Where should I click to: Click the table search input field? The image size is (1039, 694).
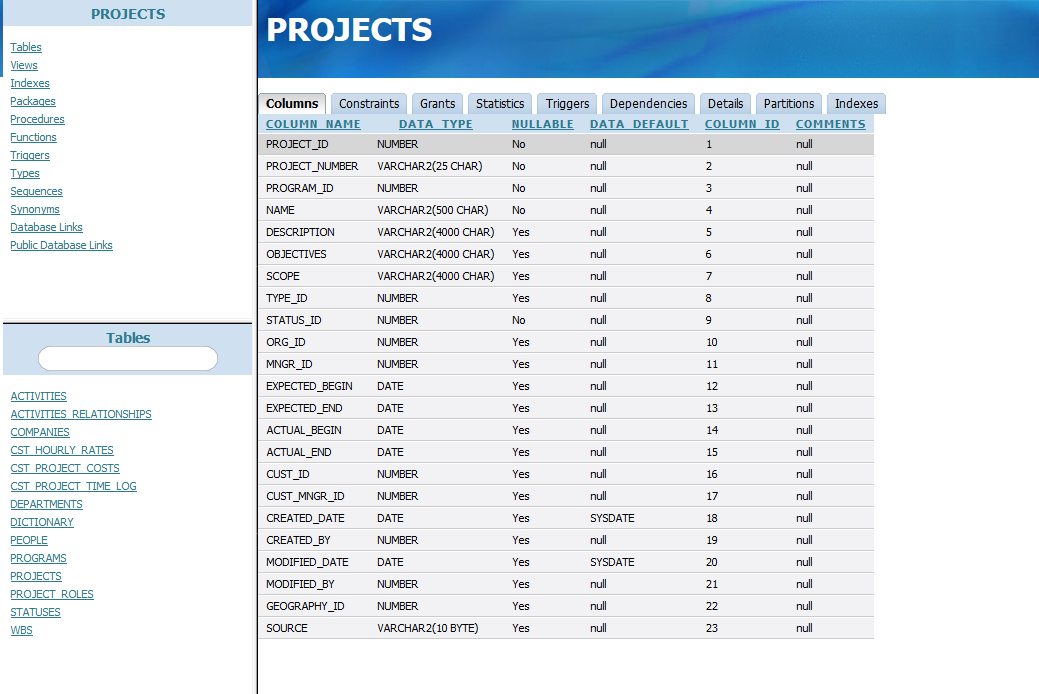[128, 359]
